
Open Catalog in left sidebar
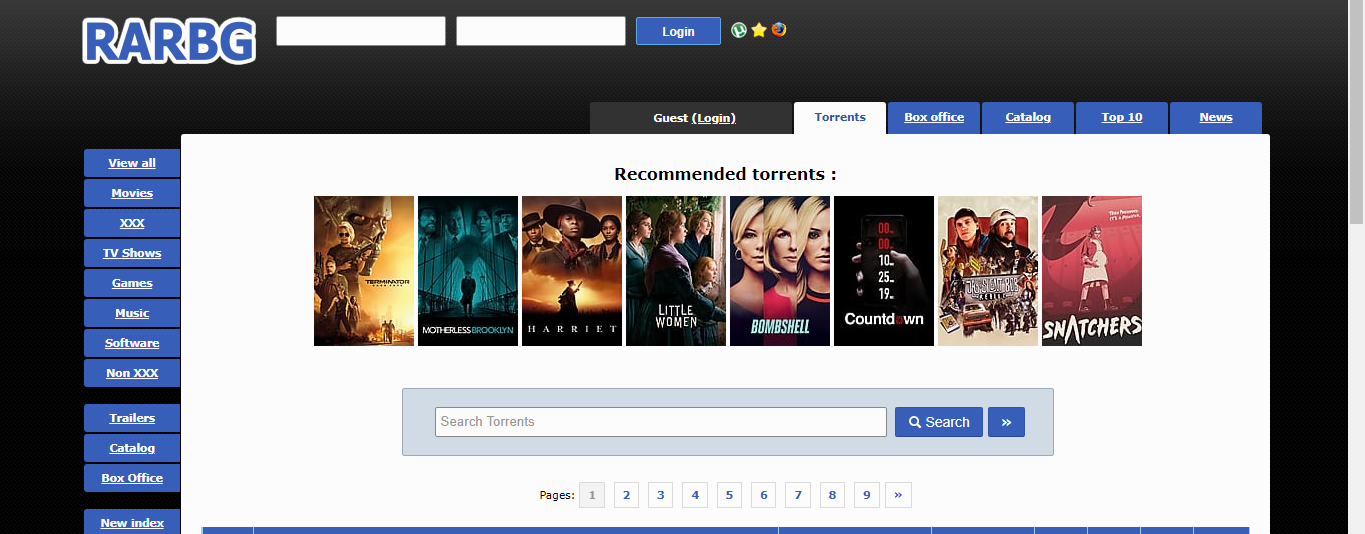132,448
